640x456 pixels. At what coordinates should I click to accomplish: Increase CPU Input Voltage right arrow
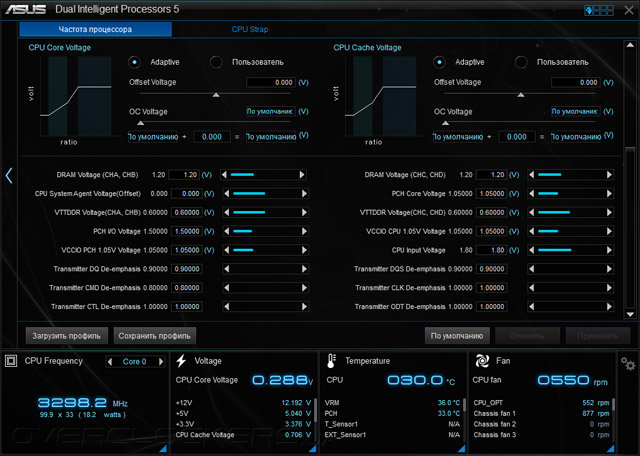[609, 250]
